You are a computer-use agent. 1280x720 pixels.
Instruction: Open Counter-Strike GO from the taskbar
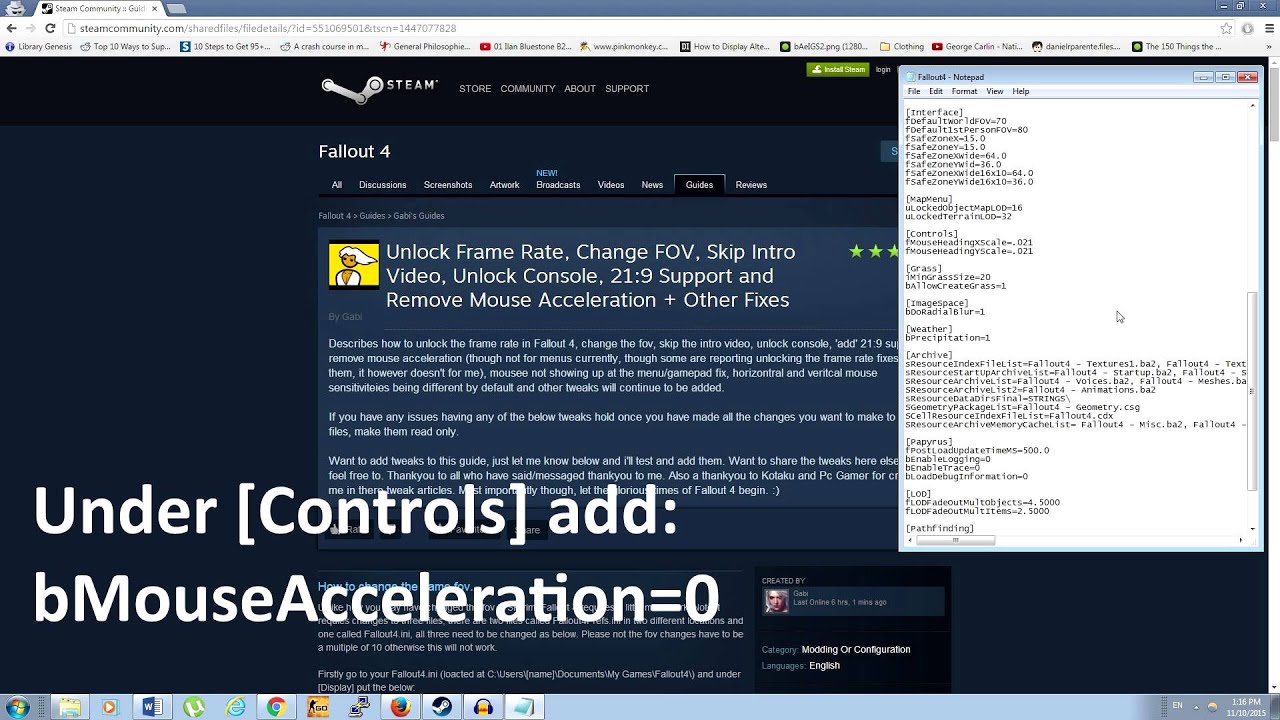click(318, 707)
